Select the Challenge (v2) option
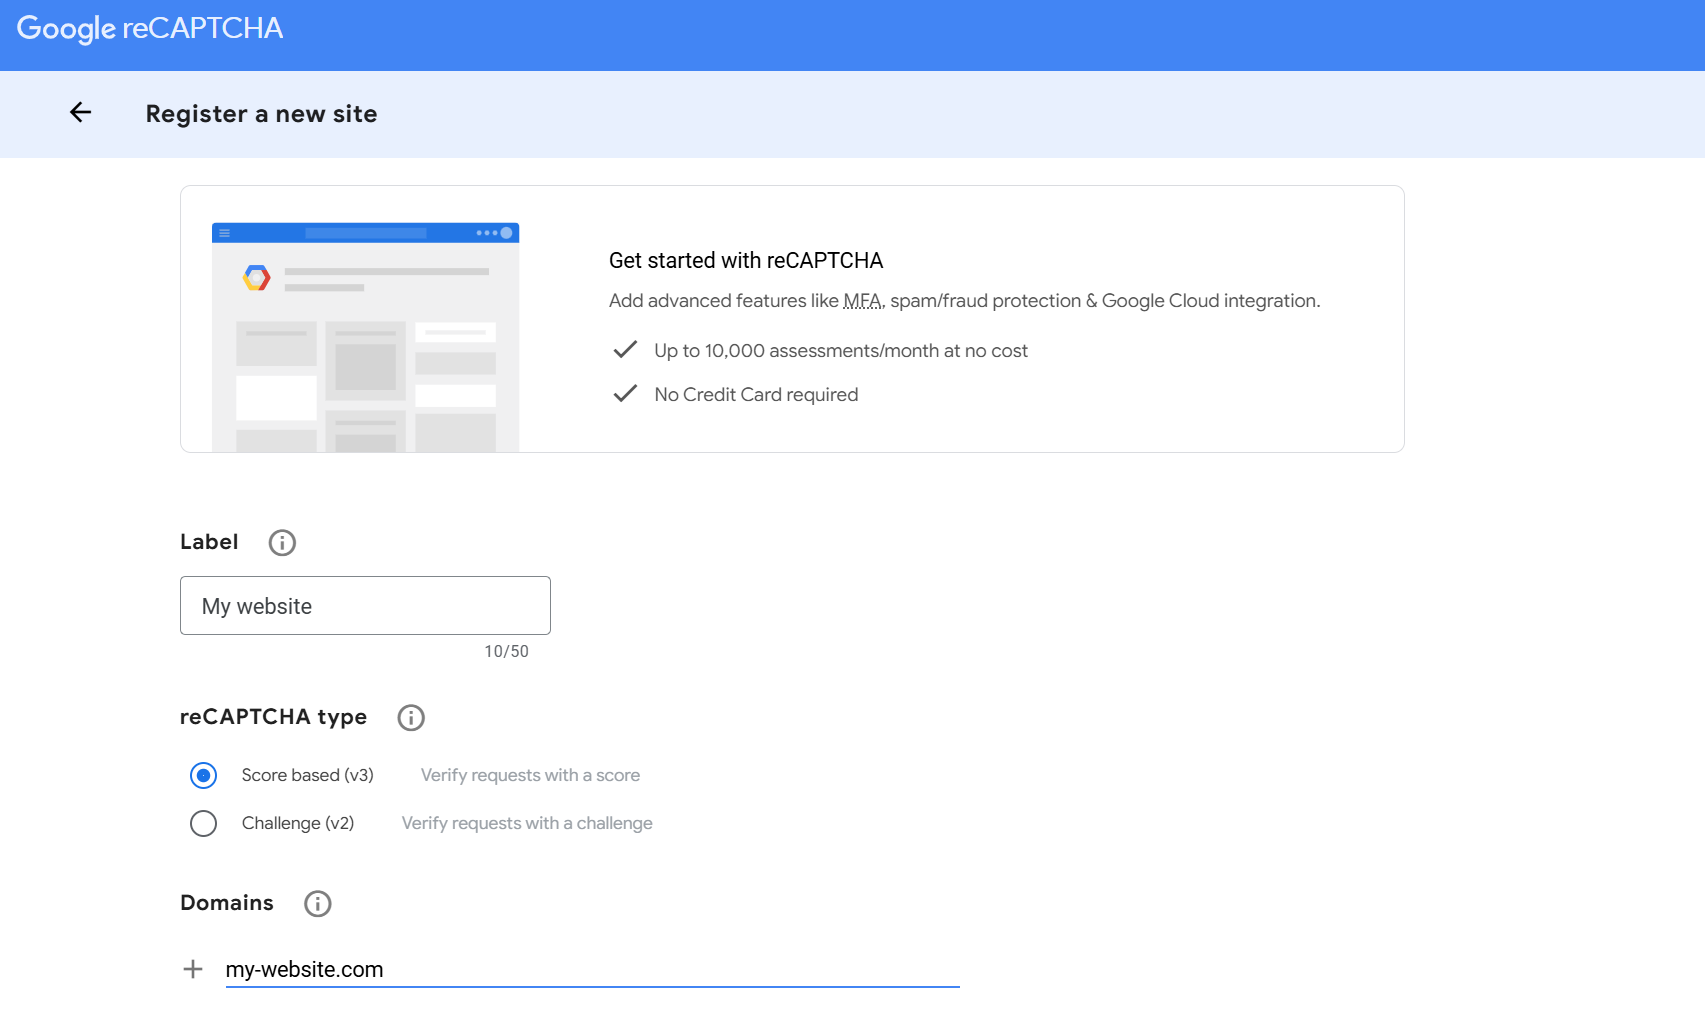This screenshot has width=1705, height=1011. [203, 823]
